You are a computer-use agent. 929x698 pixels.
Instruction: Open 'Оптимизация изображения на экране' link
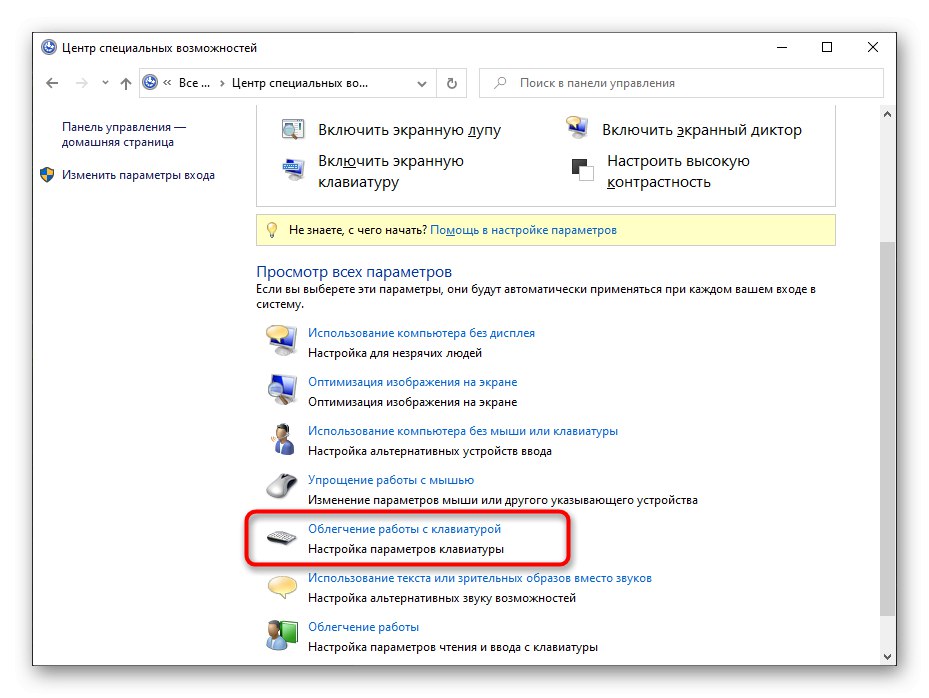tap(412, 382)
